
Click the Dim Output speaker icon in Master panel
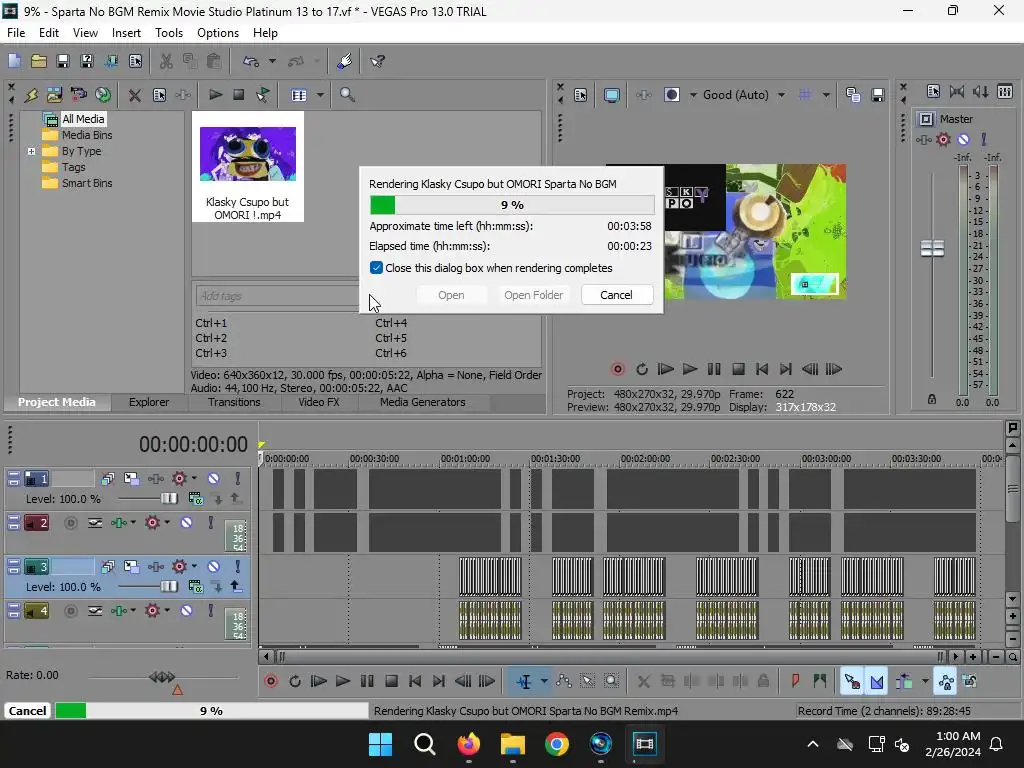[981, 91]
